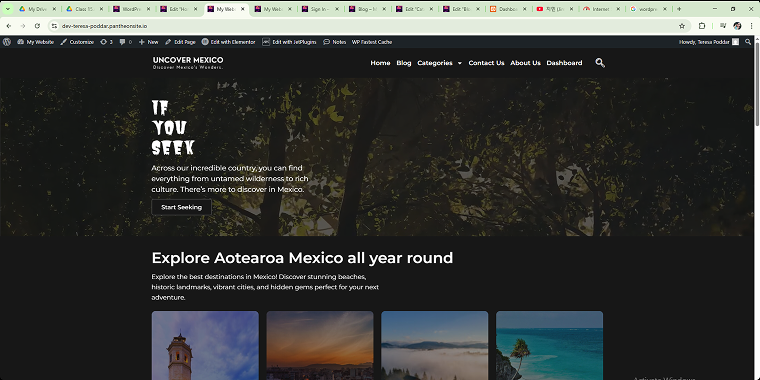Launch Edit with Elementor
The image size is (760, 380).
point(228,42)
